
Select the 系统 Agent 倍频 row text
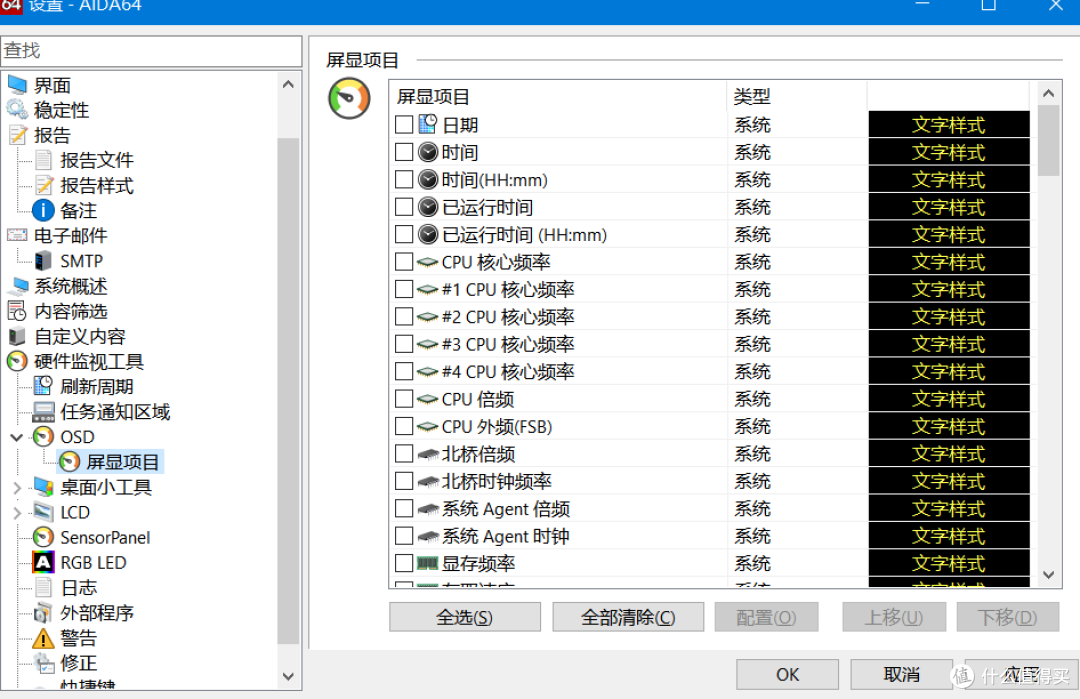[x=506, y=509]
